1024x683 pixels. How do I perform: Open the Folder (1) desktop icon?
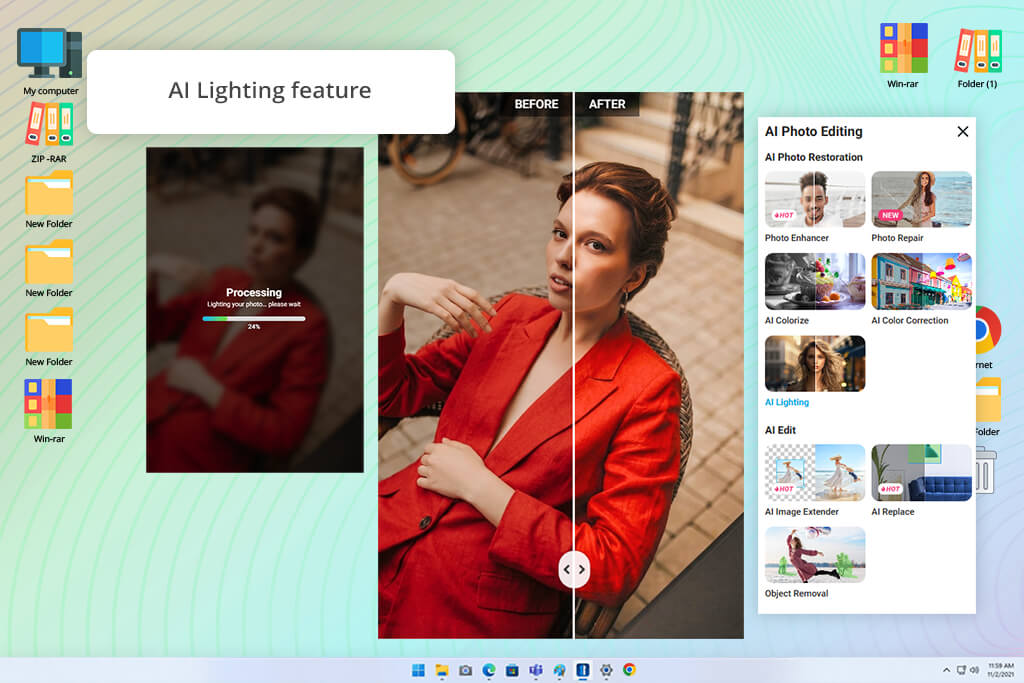[978, 57]
